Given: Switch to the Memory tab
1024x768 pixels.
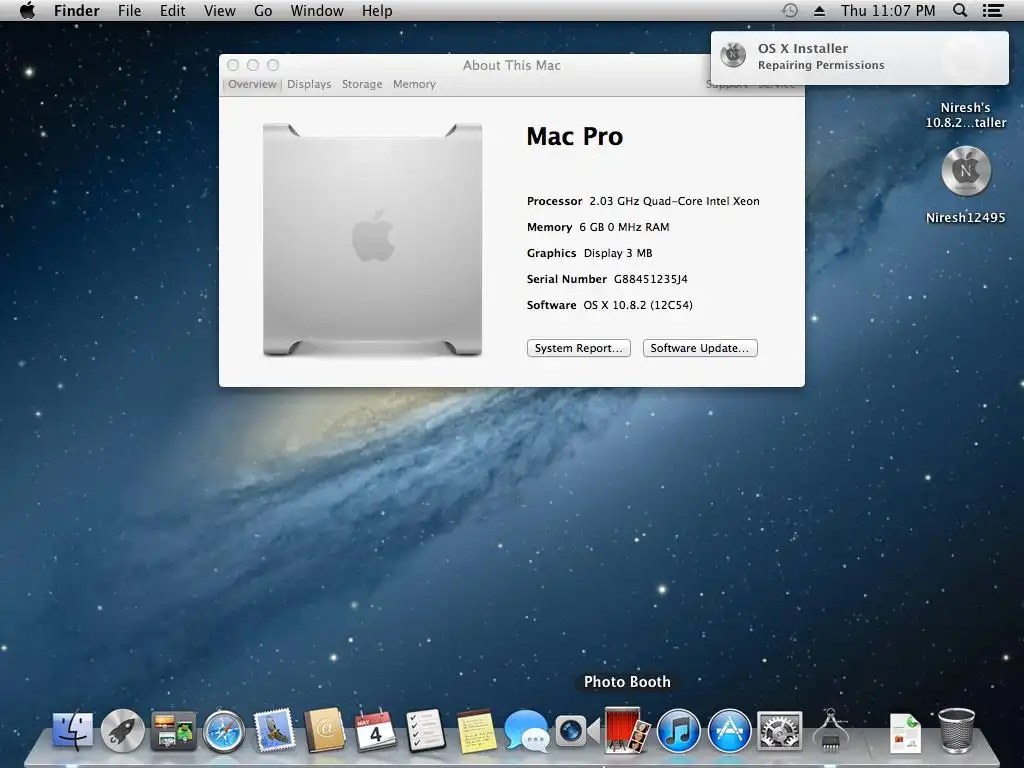Looking at the screenshot, I should [x=414, y=84].
